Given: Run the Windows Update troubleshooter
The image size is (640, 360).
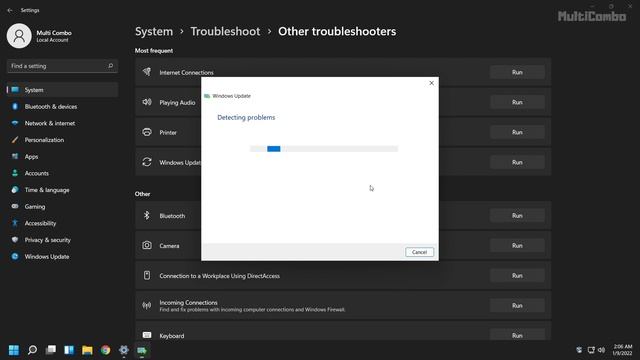Looking at the screenshot, I should [517, 162].
